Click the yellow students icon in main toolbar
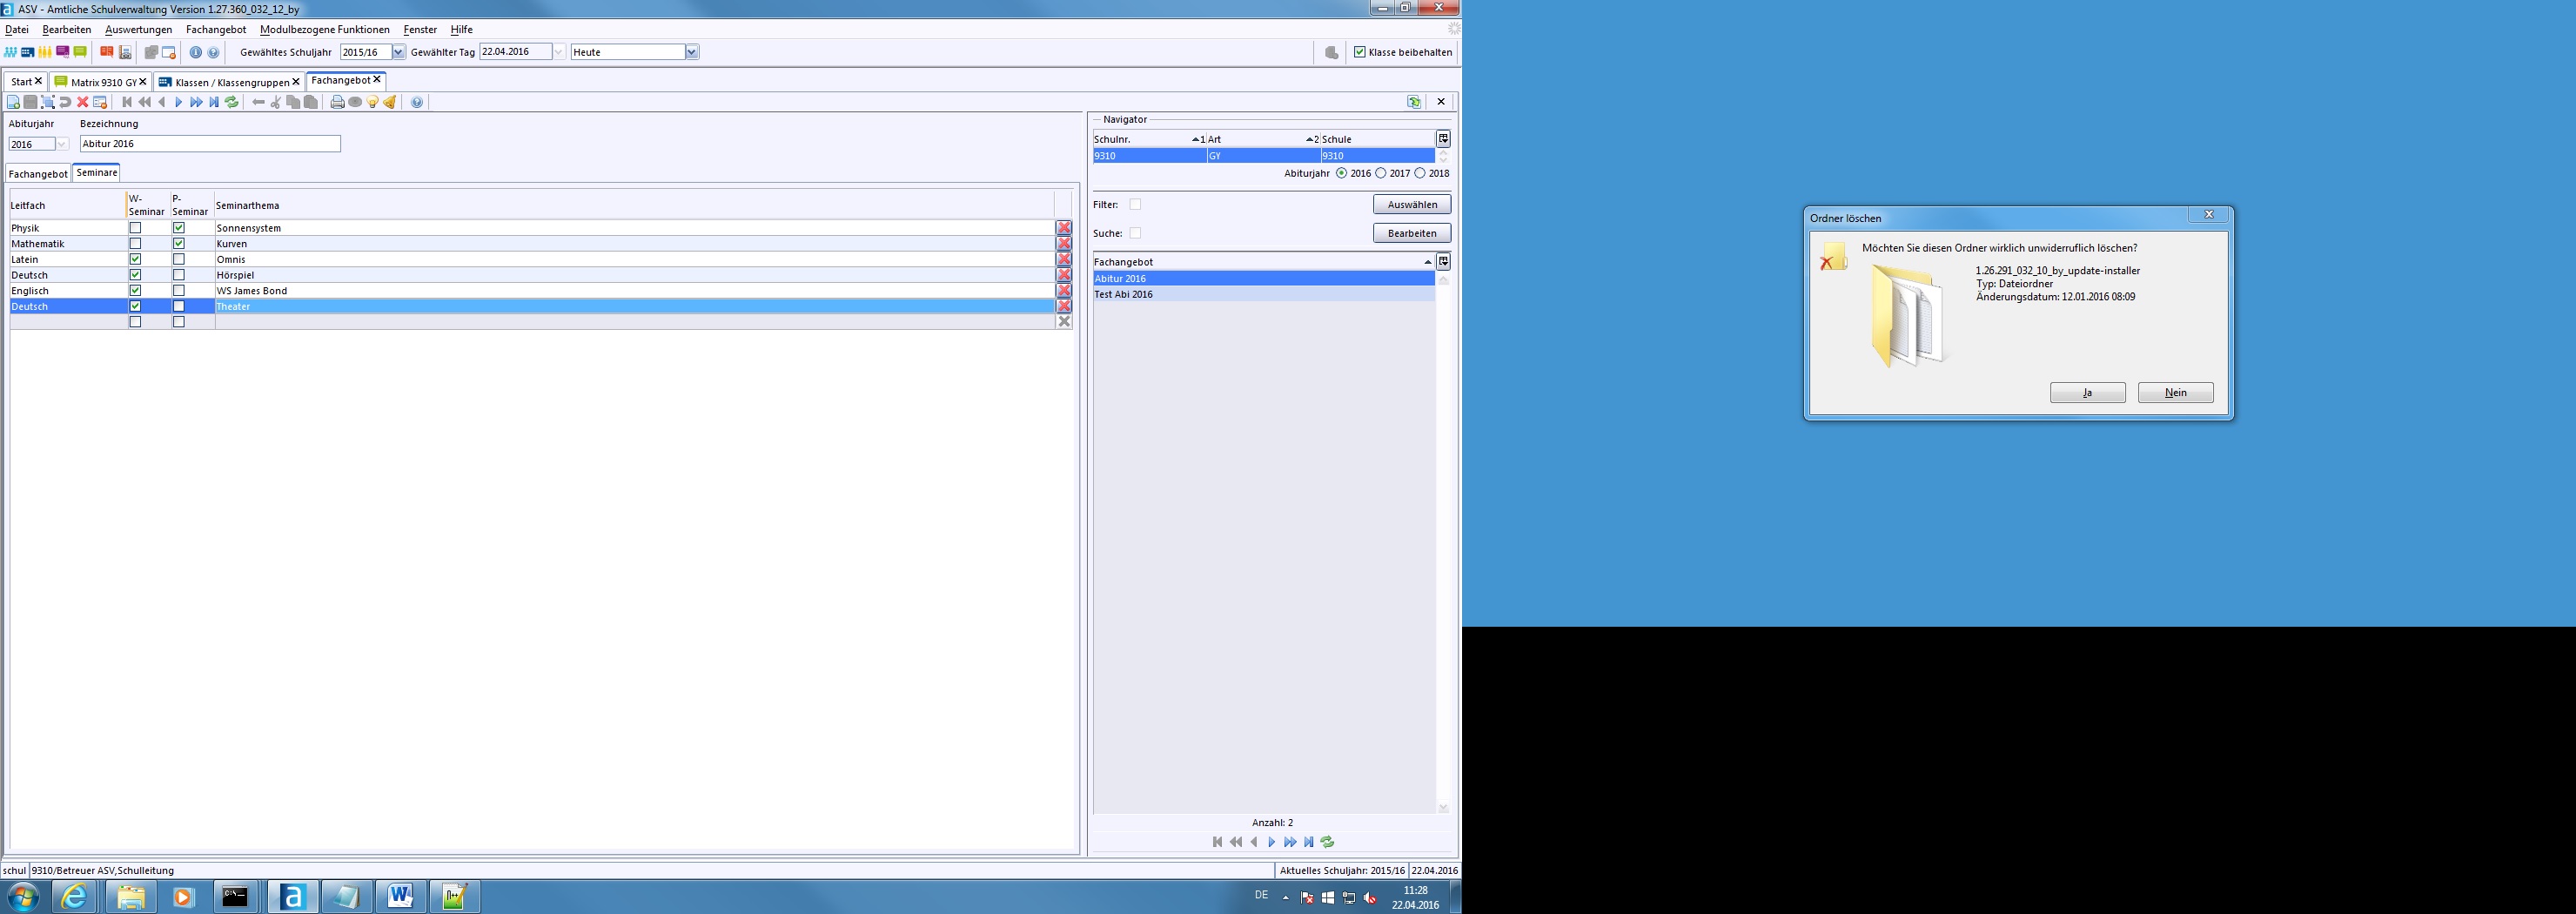Screen dimensions: 2576x914 45,52
